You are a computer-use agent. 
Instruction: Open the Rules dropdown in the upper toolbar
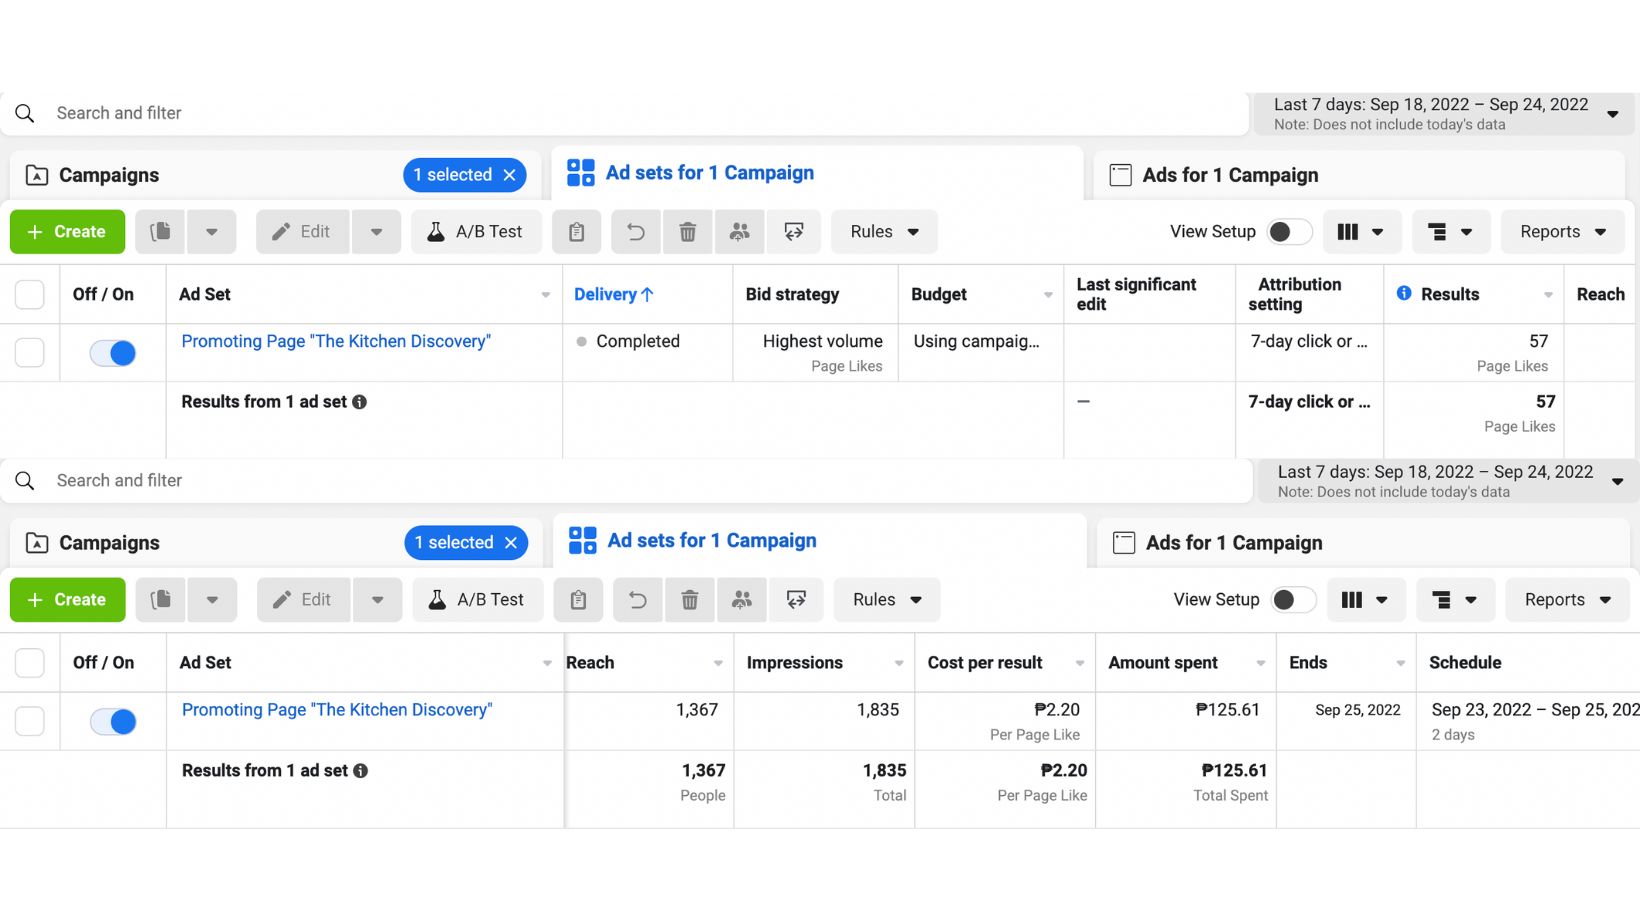point(884,232)
